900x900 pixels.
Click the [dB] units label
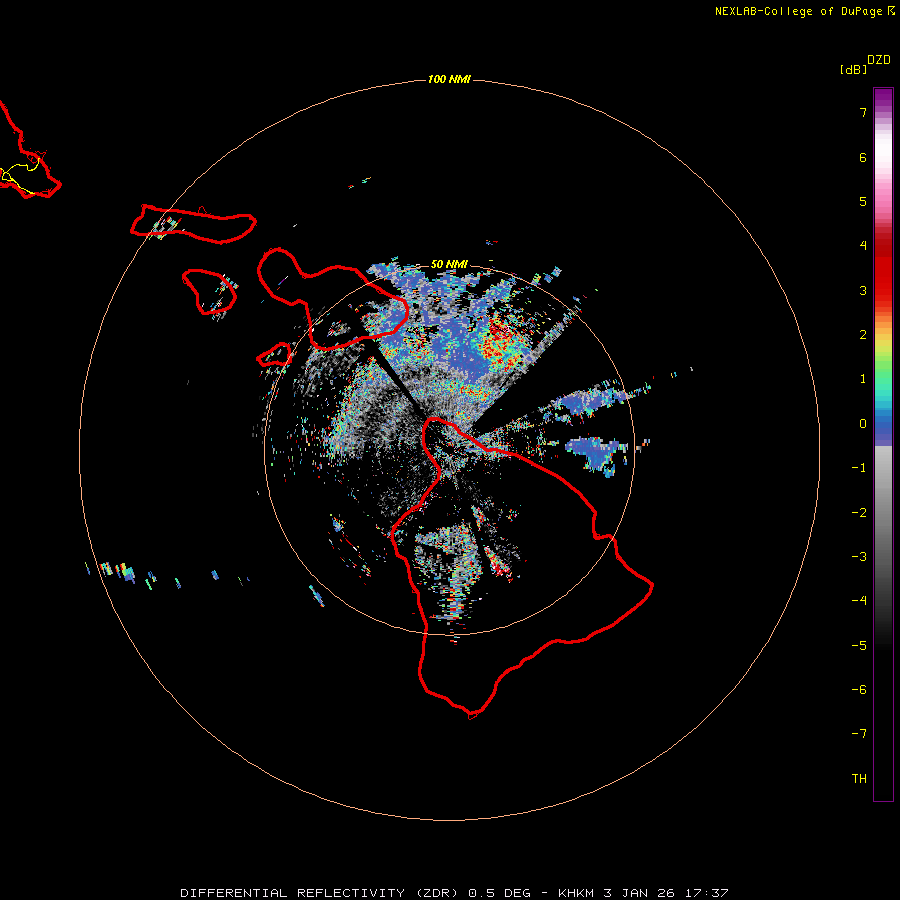click(853, 69)
